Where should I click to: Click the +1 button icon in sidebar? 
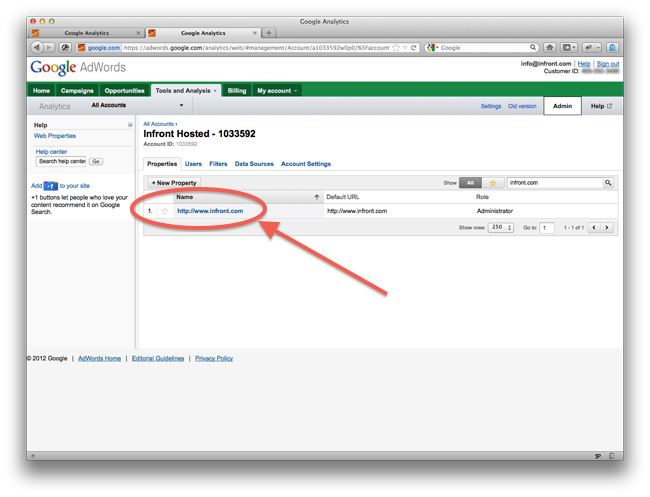pos(51,186)
